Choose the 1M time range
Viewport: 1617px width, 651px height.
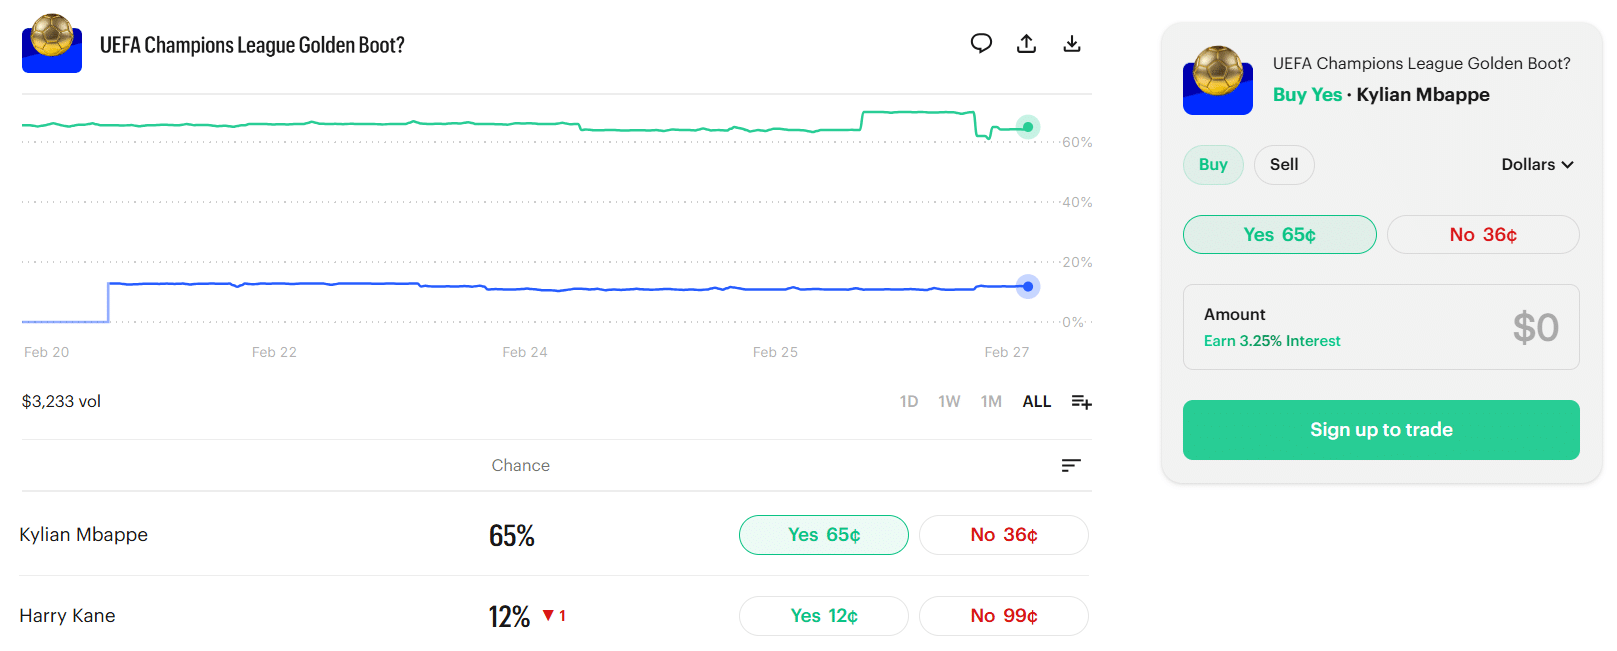point(991,401)
